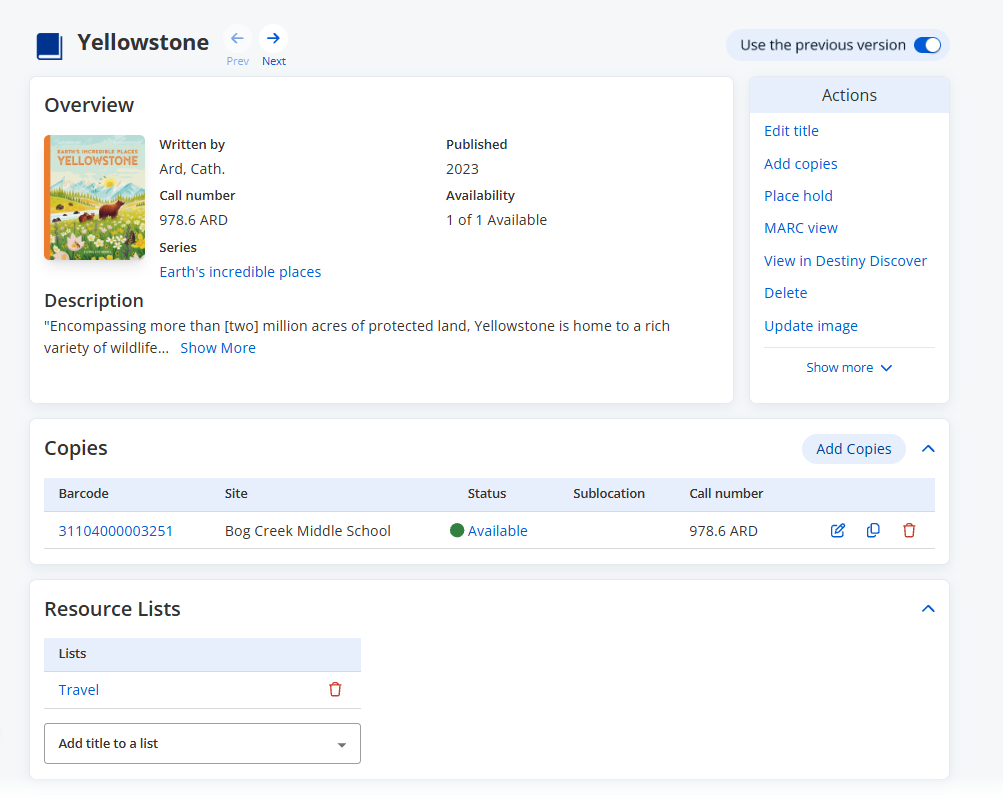This screenshot has height=801, width=1003.
Task: Click the Yellowstone book cover thumbnail
Action: pyautogui.click(x=95, y=198)
